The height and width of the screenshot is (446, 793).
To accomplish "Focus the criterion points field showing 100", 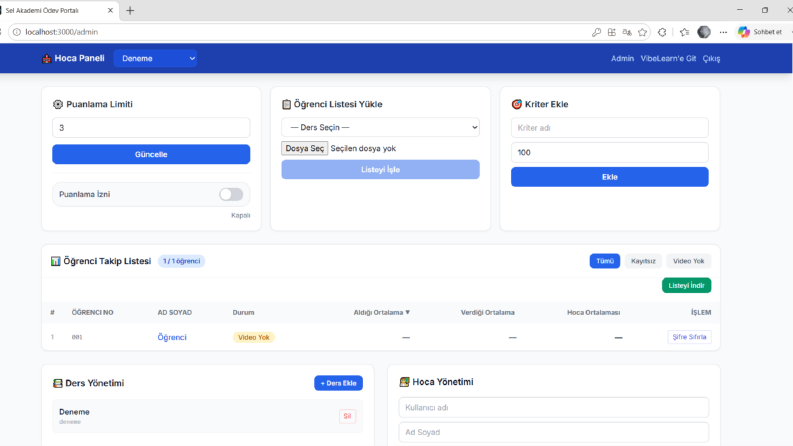I will pos(609,152).
